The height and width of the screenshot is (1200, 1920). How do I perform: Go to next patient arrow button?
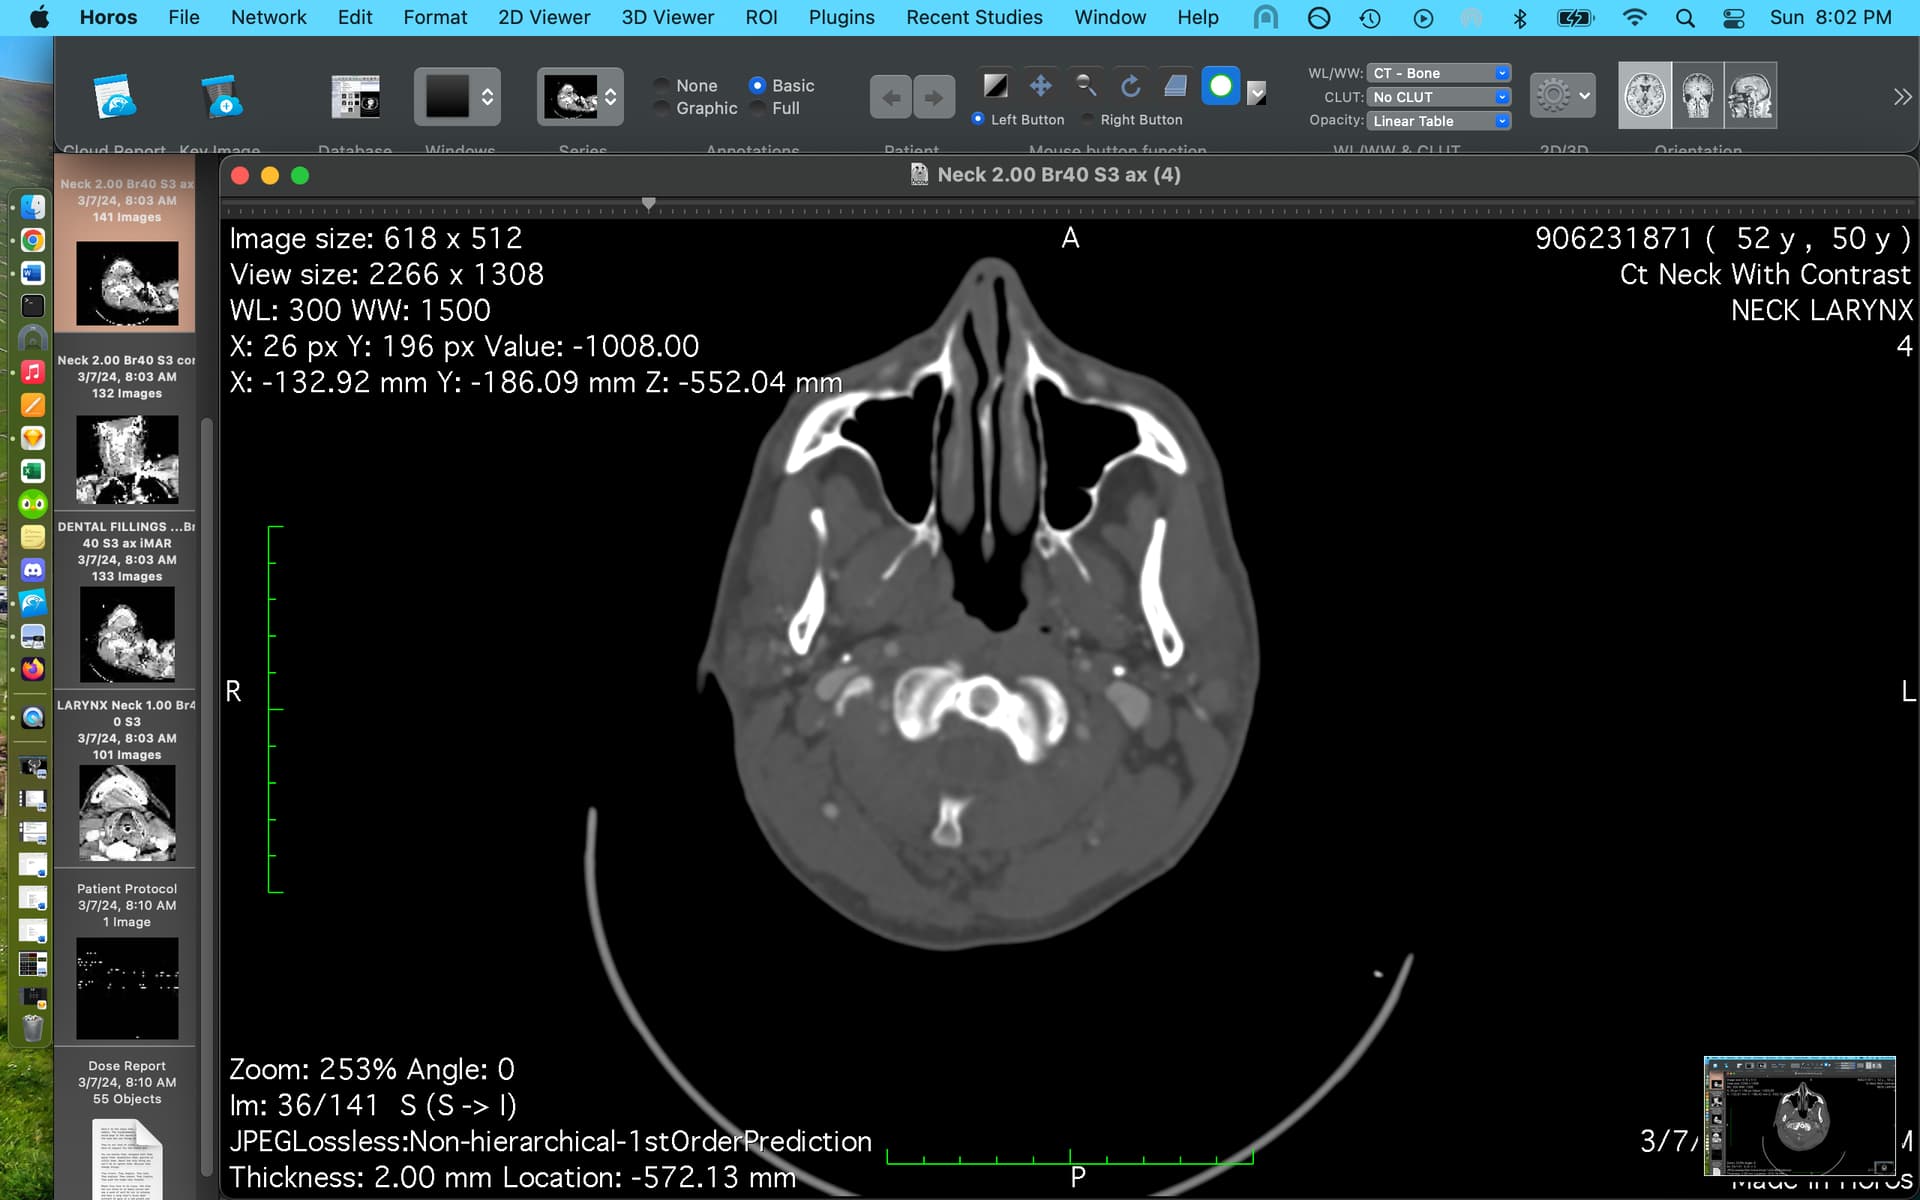933,97
